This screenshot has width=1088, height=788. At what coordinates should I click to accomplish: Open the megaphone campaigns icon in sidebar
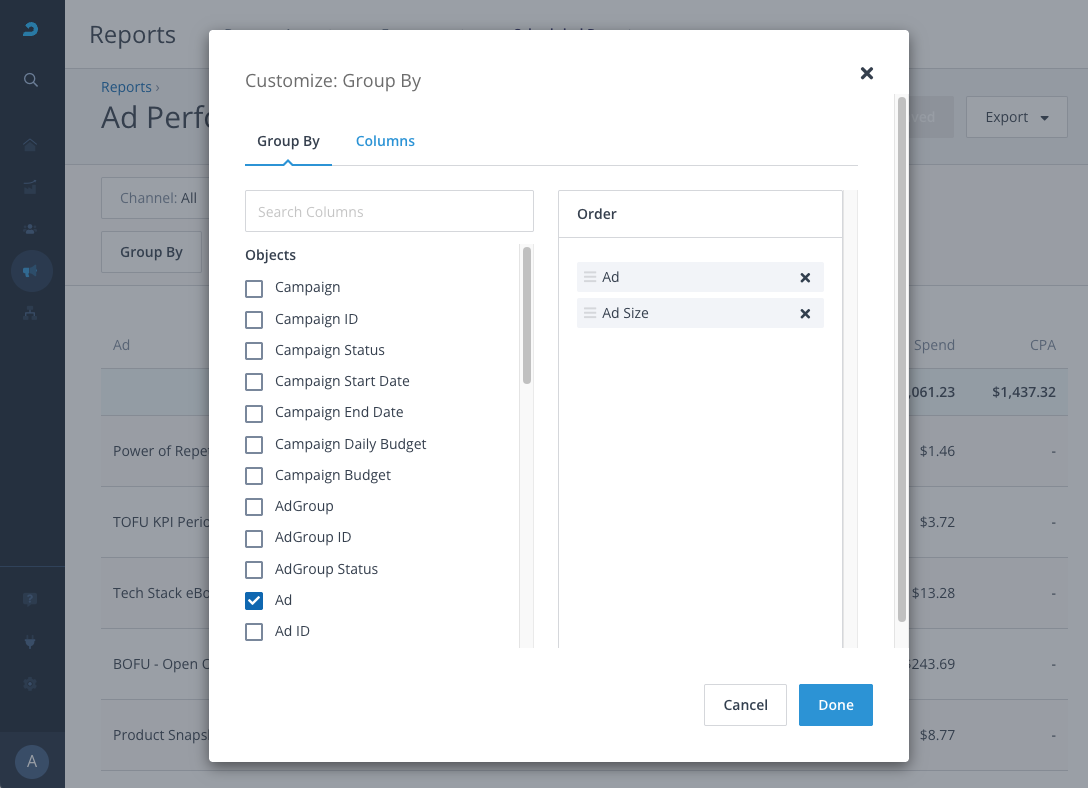point(31,271)
